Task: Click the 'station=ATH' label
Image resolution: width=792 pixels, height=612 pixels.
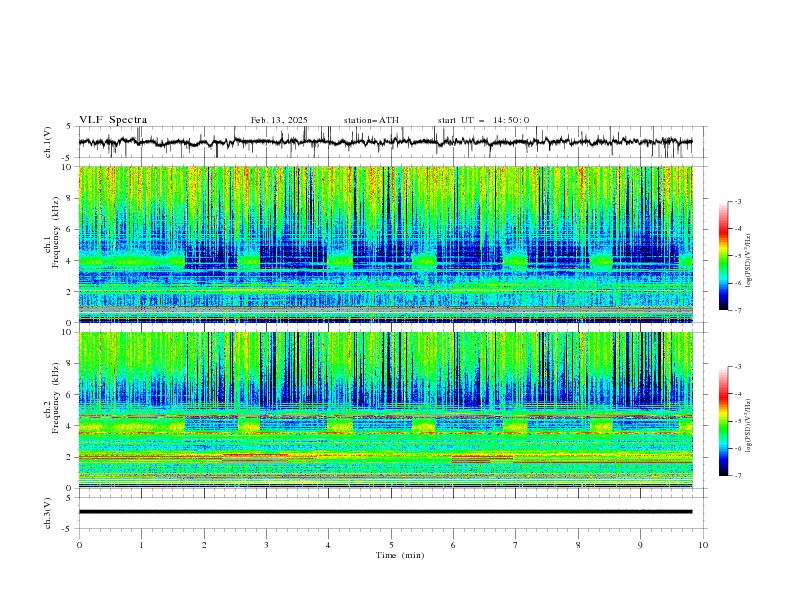Action: coord(371,120)
